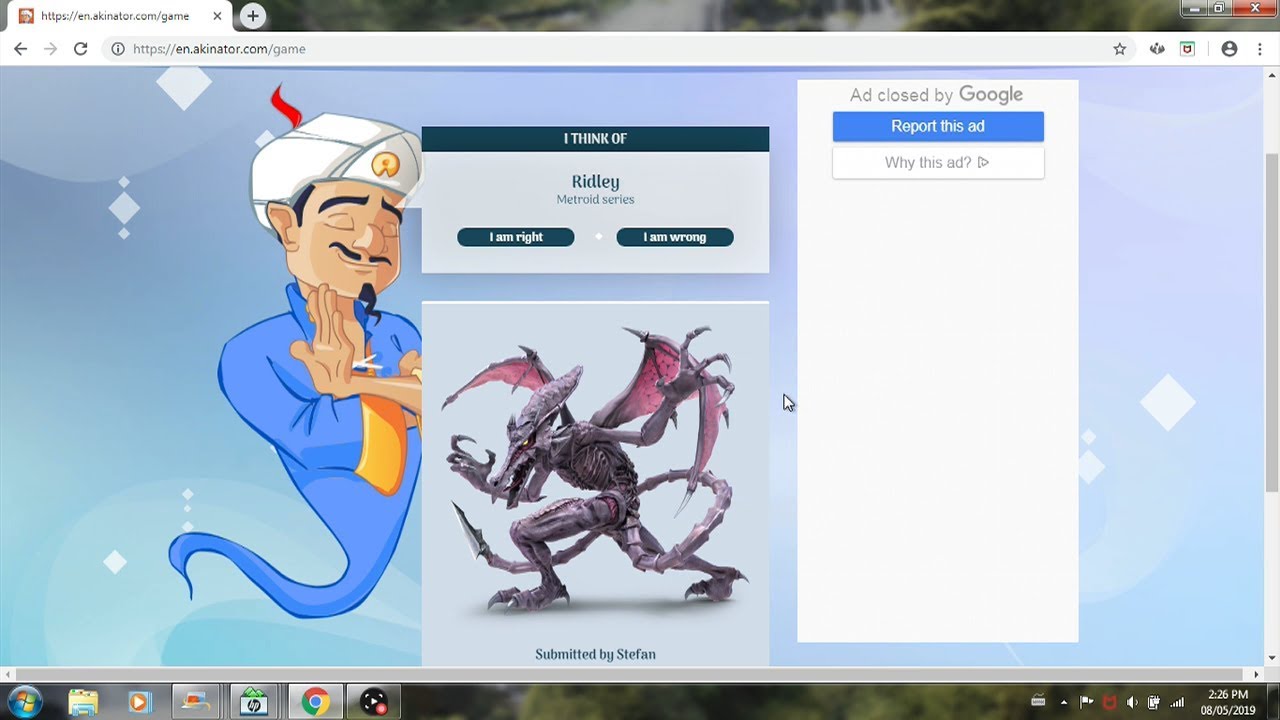Open the power tray icon
1280x720 pixels.
click(x=1154, y=702)
